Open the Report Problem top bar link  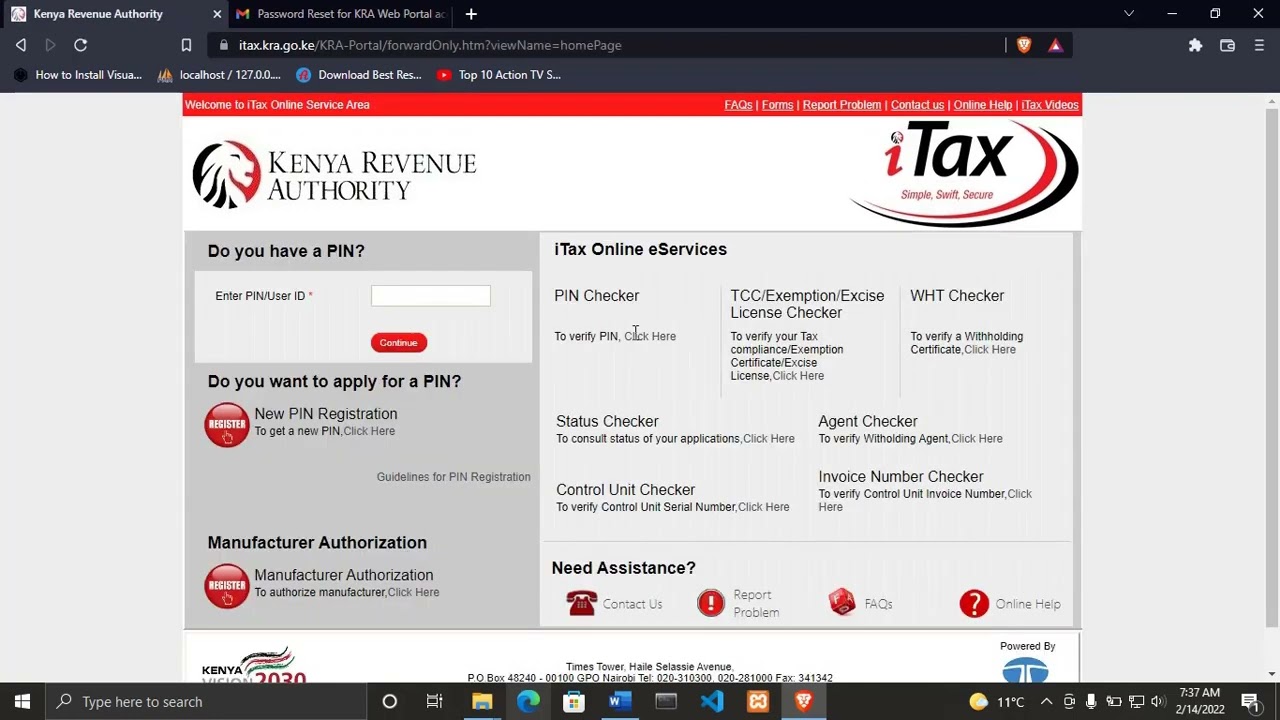tap(841, 105)
